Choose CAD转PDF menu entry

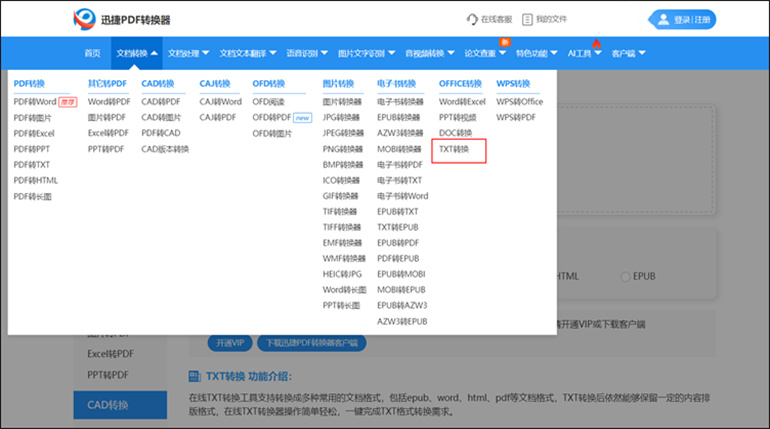click(x=161, y=102)
